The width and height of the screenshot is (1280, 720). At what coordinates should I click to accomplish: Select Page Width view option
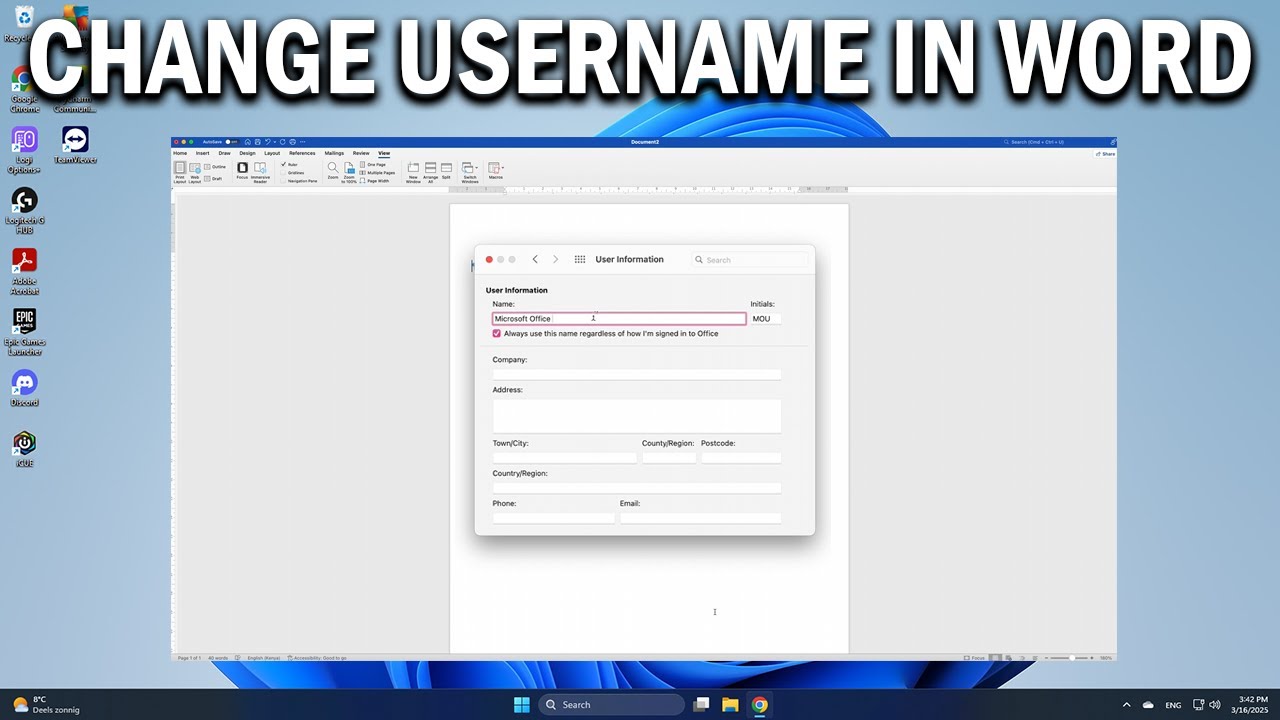pos(375,181)
